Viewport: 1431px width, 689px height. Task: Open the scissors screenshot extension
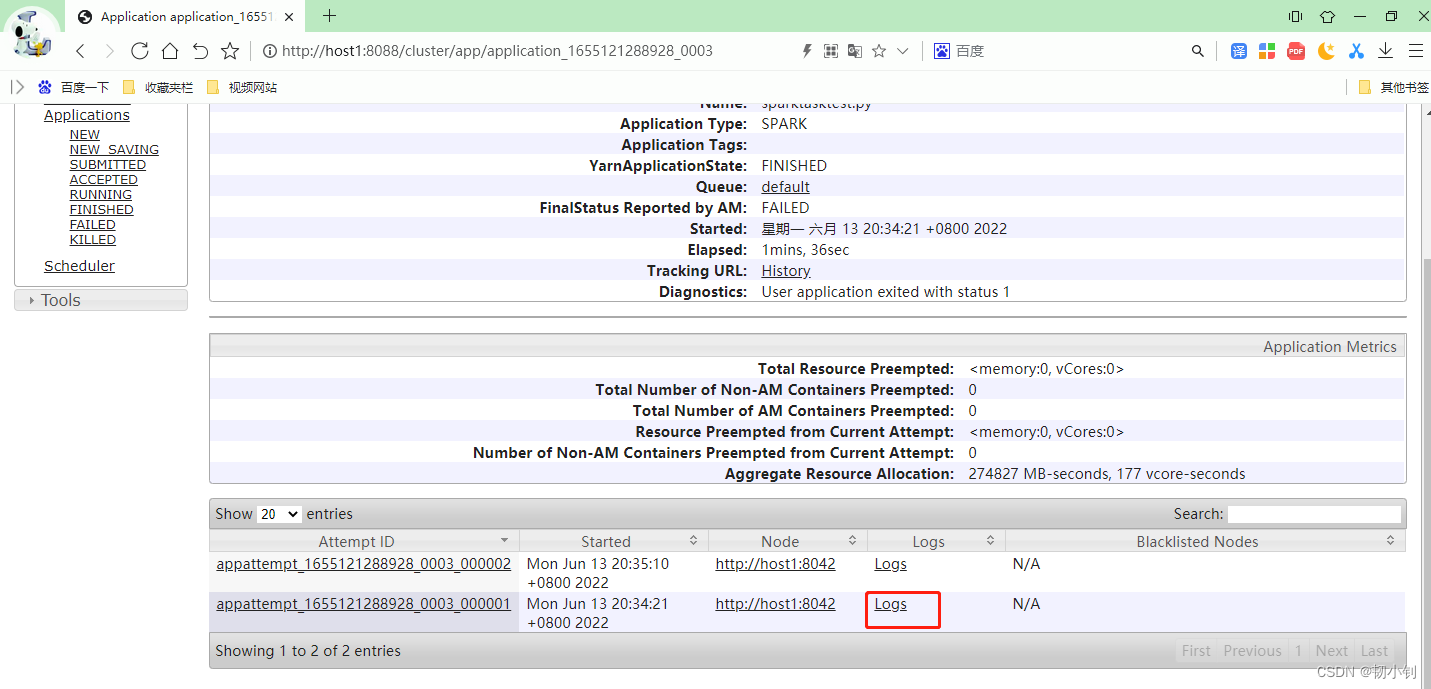1356,50
